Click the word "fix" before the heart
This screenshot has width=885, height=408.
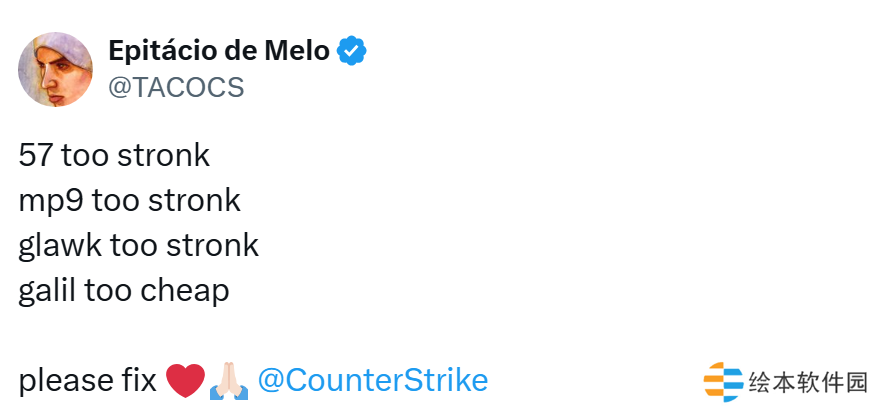click(x=140, y=381)
